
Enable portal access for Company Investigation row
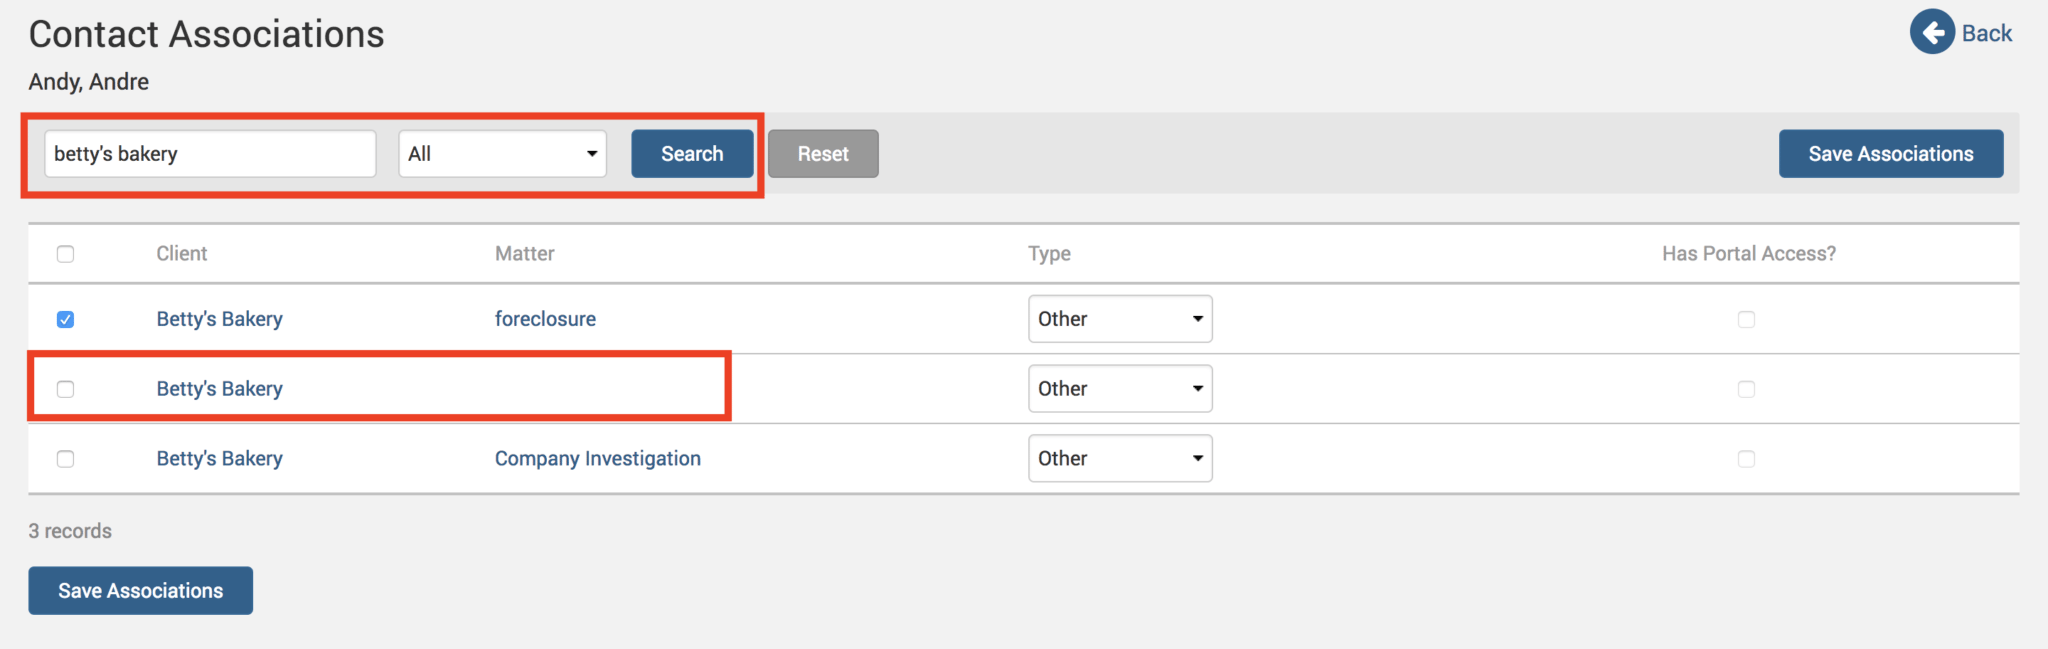[x=1746, y=459]
